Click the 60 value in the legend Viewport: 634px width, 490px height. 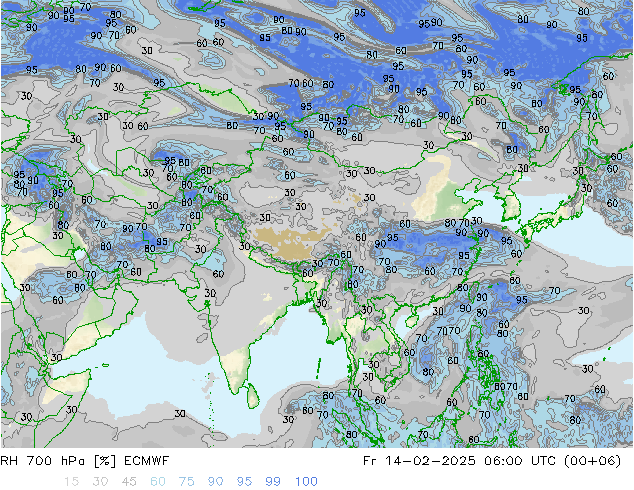coord(158,482)
